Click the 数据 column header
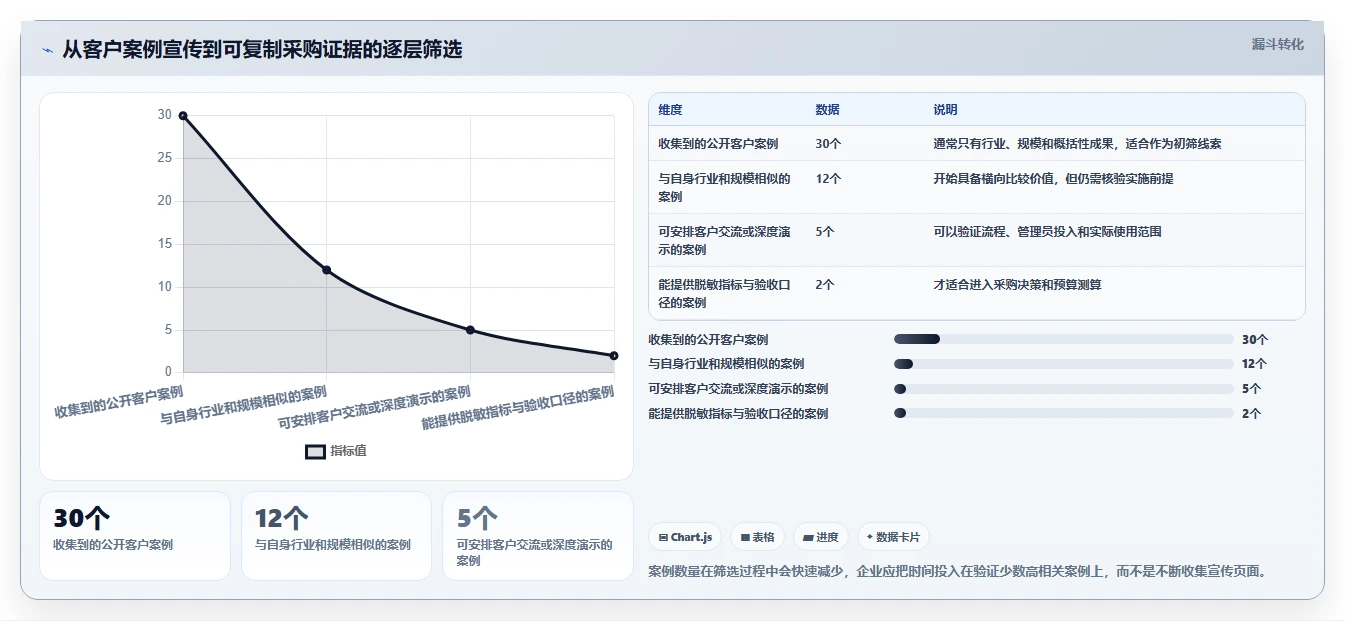The height and width of the screenshot is (621, 1345). [x=827, y=110]
